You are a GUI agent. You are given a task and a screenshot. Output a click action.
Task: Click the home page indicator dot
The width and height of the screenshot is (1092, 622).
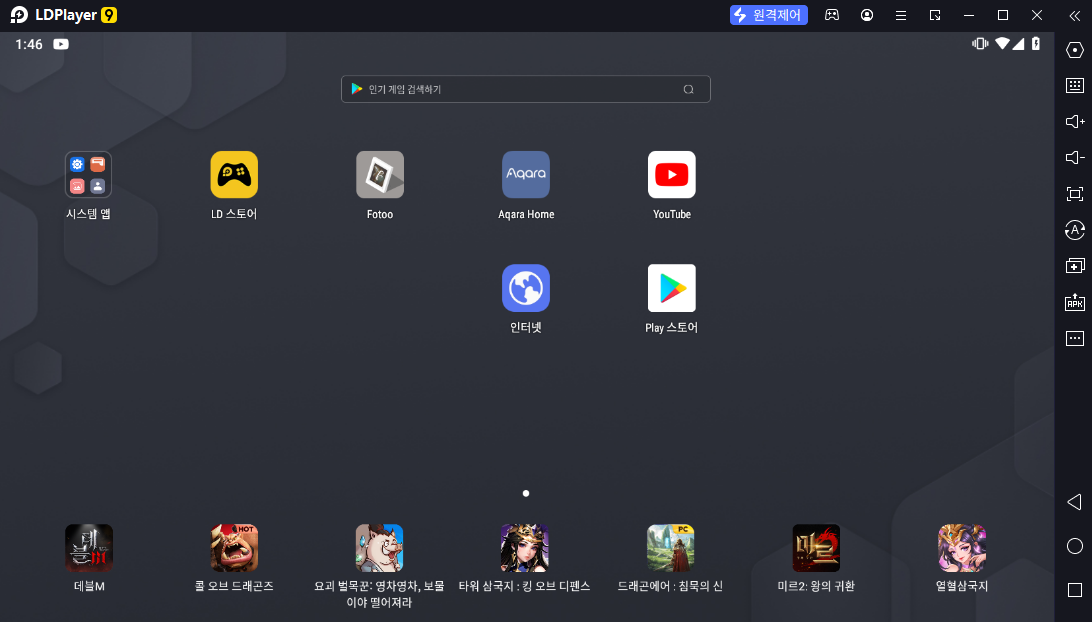(x=526, y=493)
